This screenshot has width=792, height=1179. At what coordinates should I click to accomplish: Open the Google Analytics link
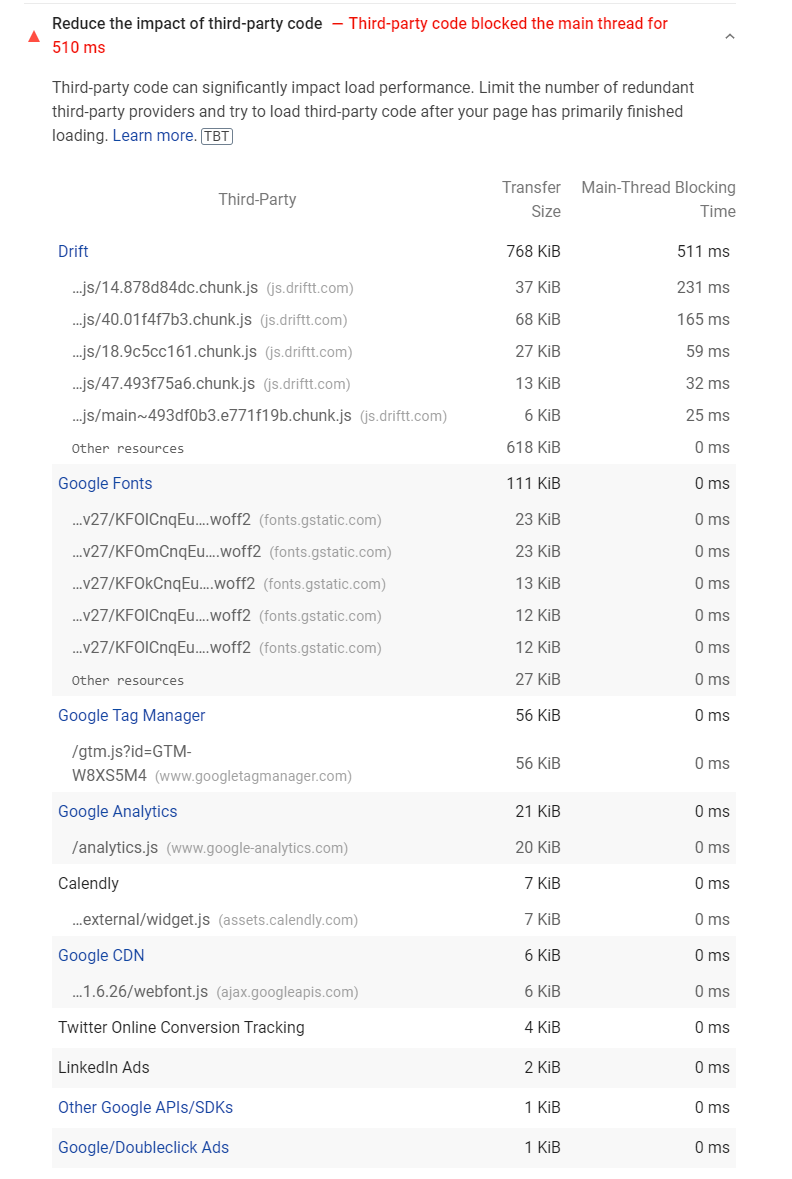(x=117, y=812)
